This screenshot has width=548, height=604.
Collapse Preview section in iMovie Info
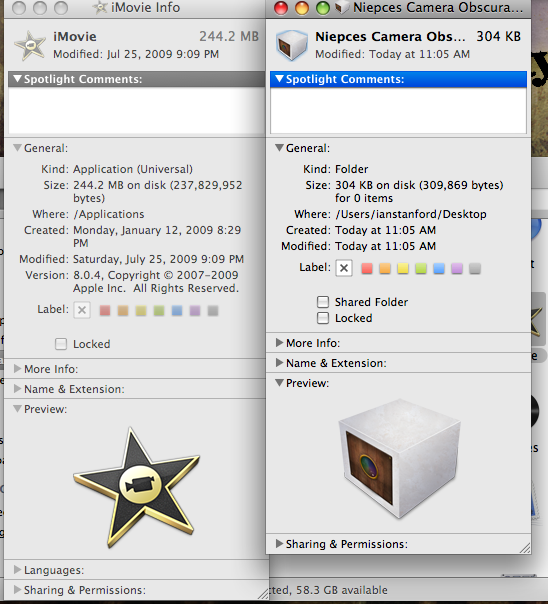click(x=17, y=409)
